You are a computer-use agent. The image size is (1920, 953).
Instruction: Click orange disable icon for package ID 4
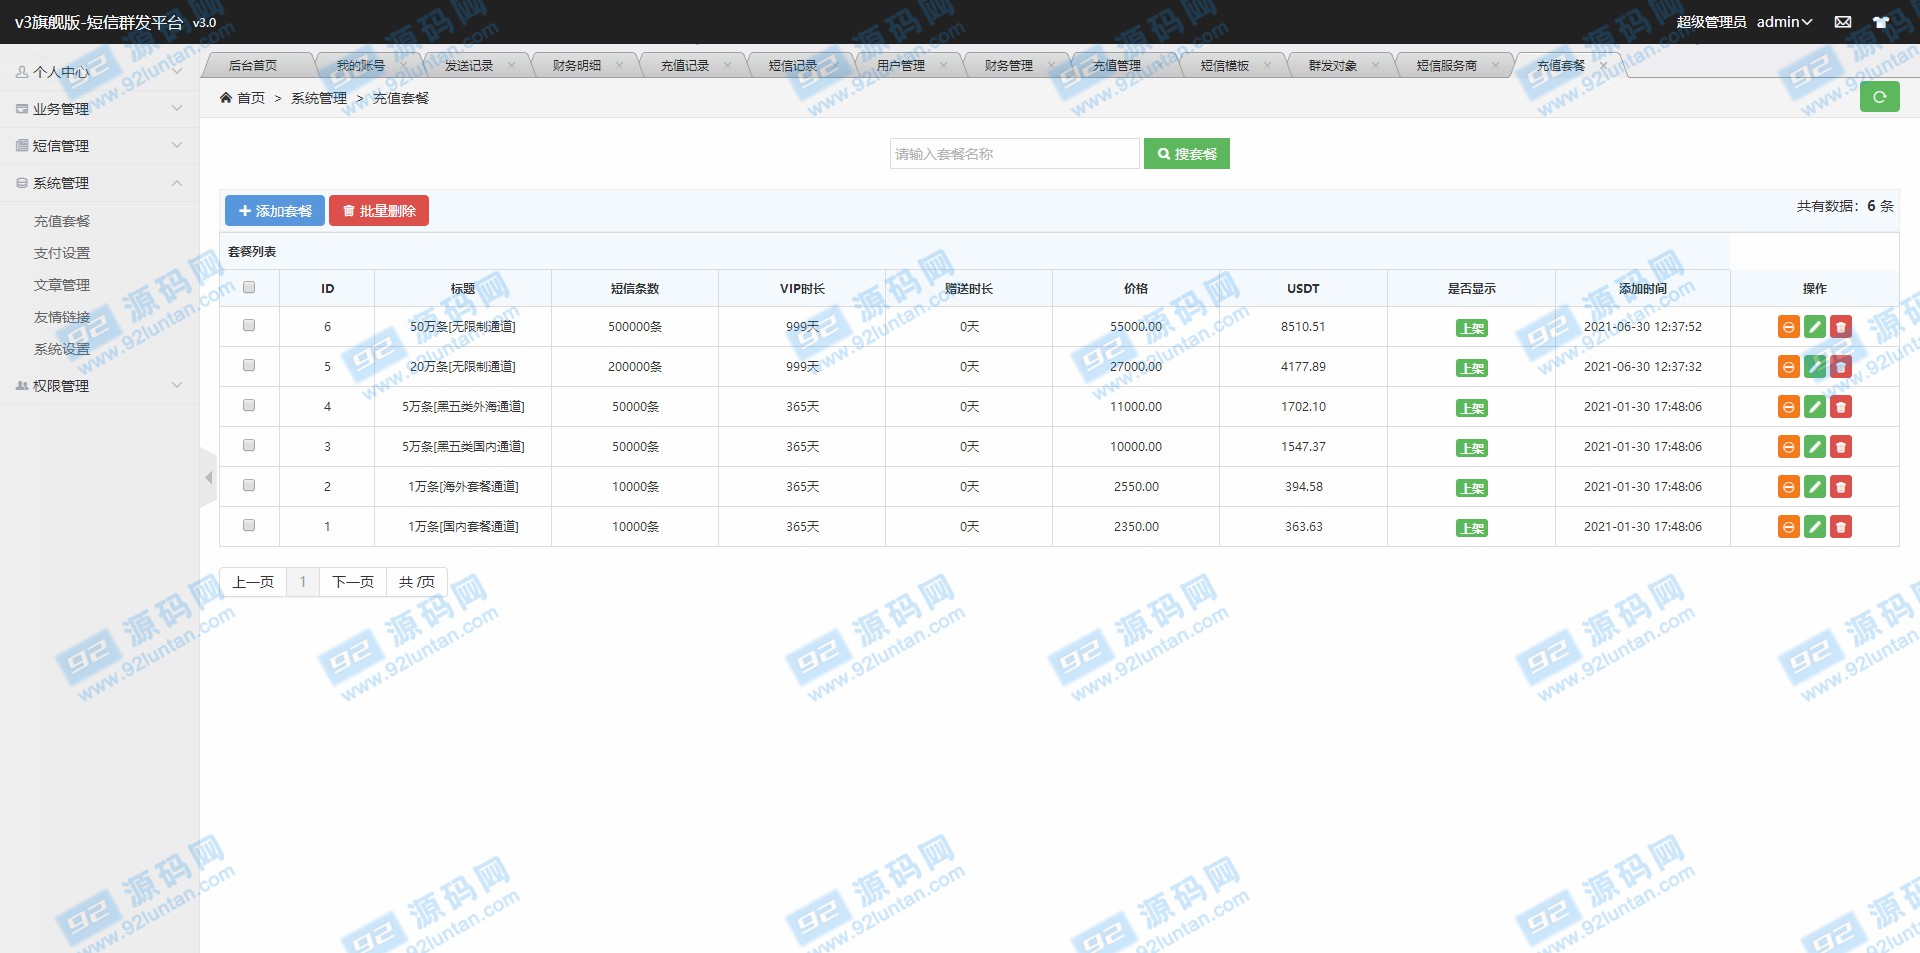point(1788,407)
